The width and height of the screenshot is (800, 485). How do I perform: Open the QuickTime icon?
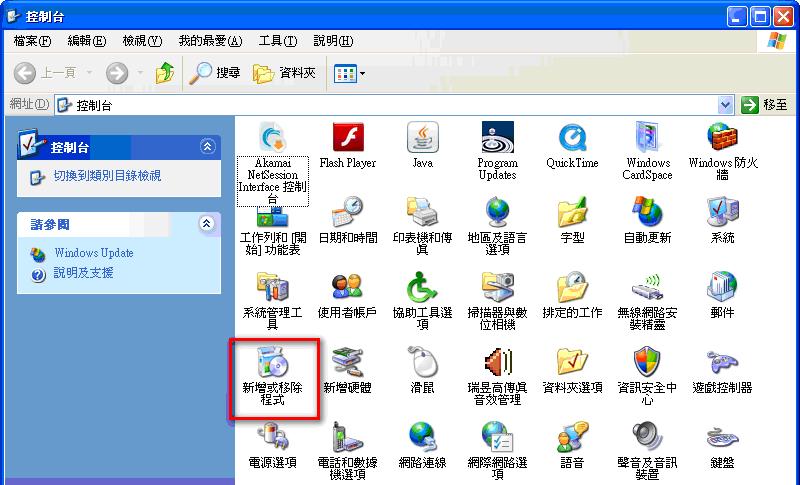(572, 137)
